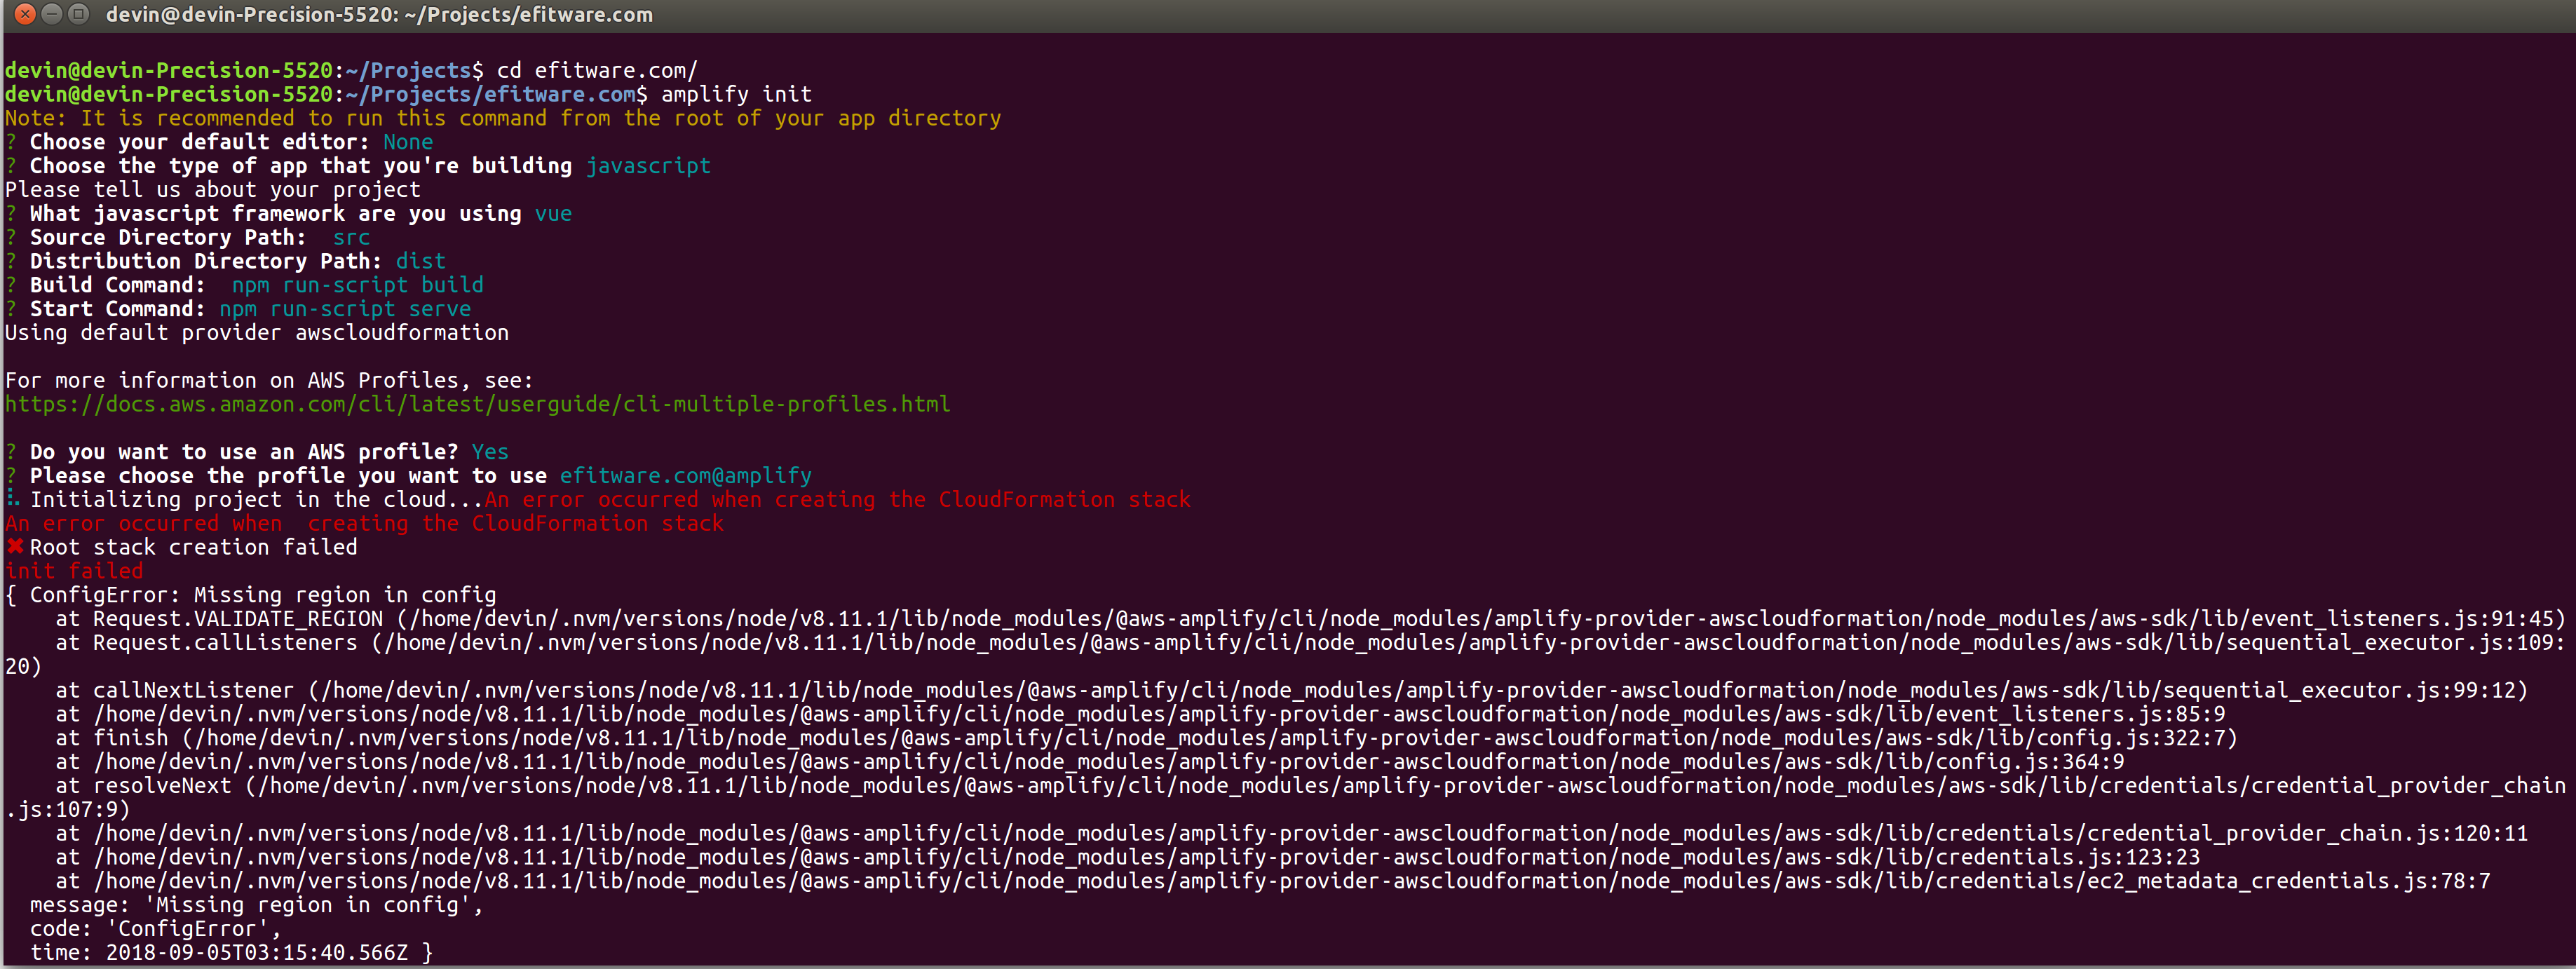2576x969 pixels.
Task: Click the timestamp 2018-09-05T03:15:40.566Z
Action: pos(256,953)
